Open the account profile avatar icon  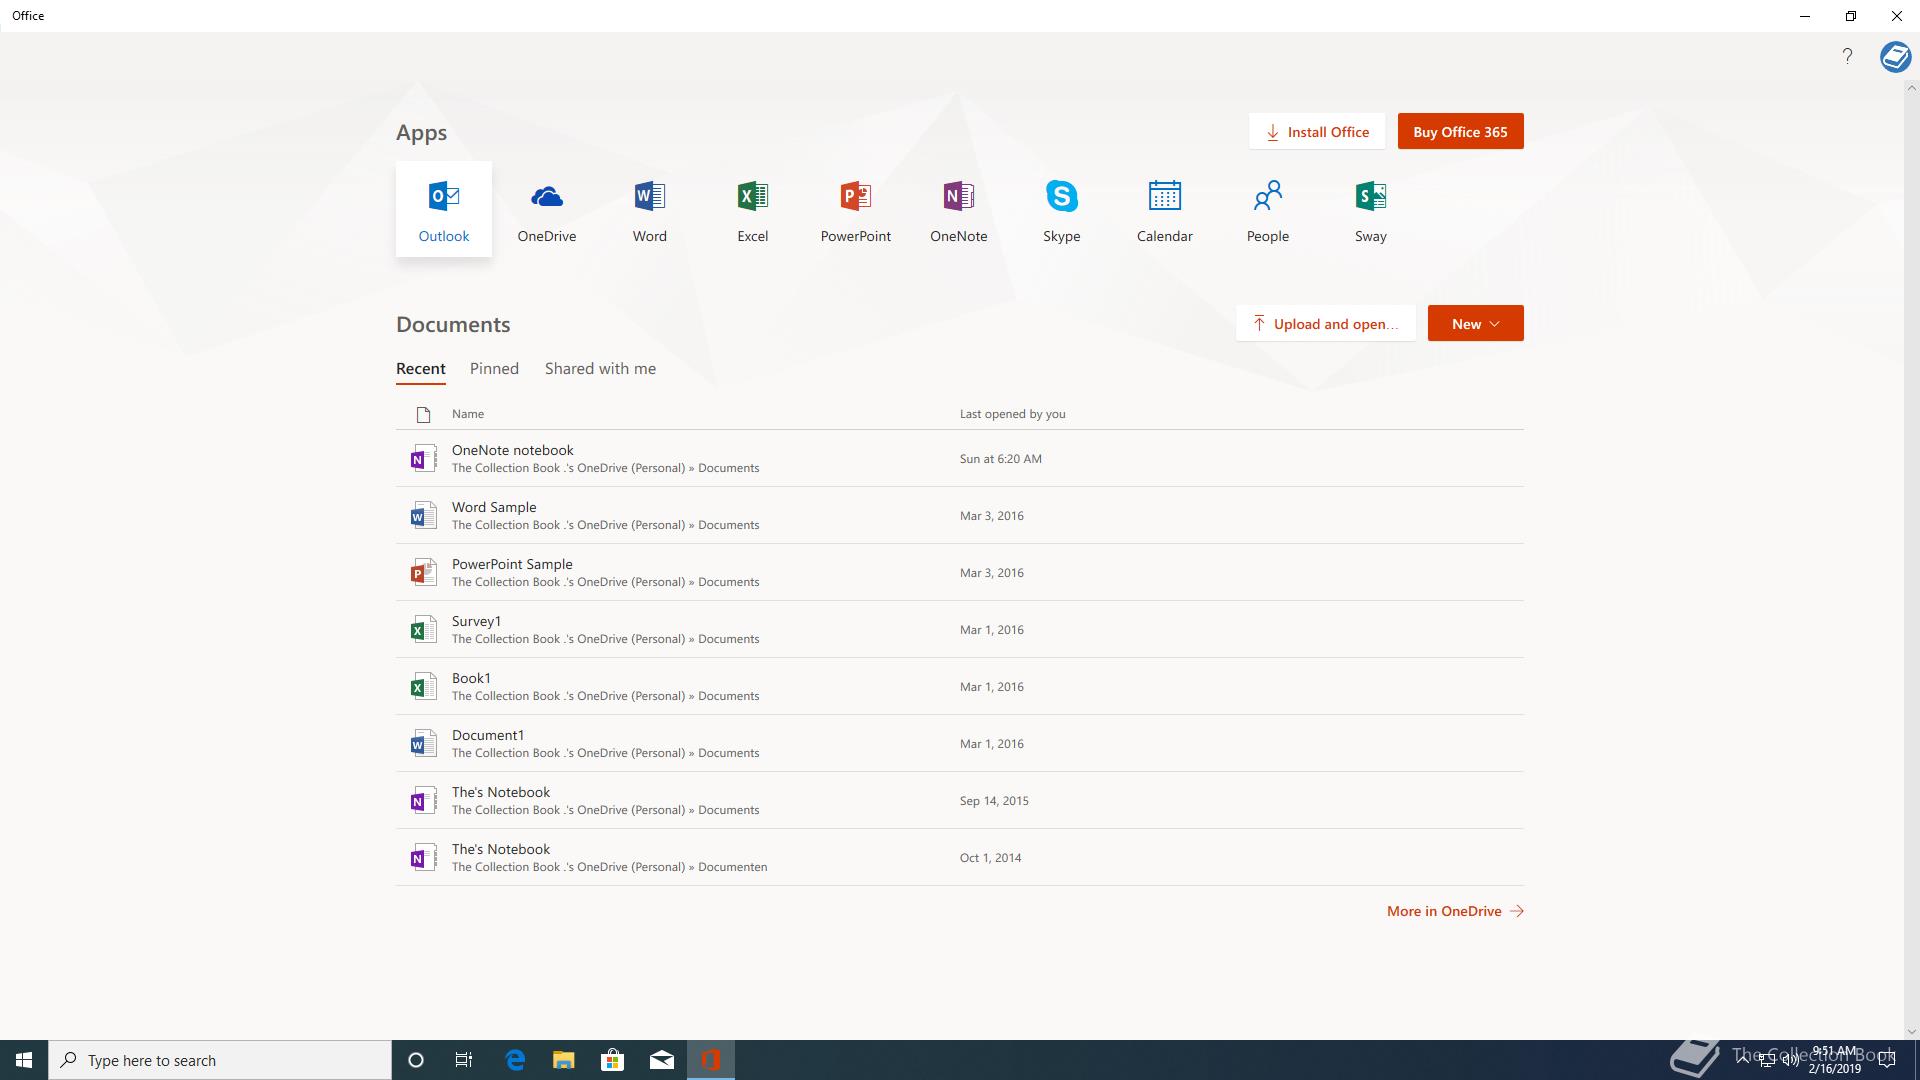[x=1895, y=56]
